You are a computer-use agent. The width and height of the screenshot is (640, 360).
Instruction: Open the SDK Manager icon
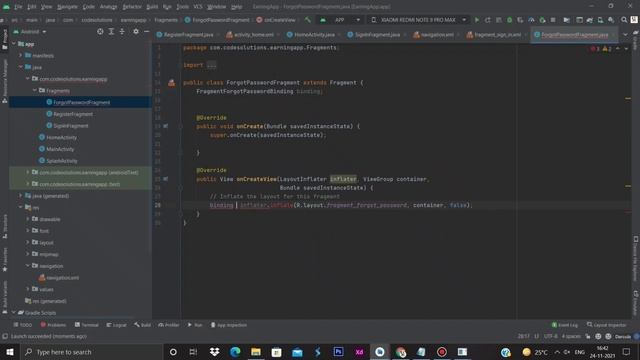click(611, 20)
